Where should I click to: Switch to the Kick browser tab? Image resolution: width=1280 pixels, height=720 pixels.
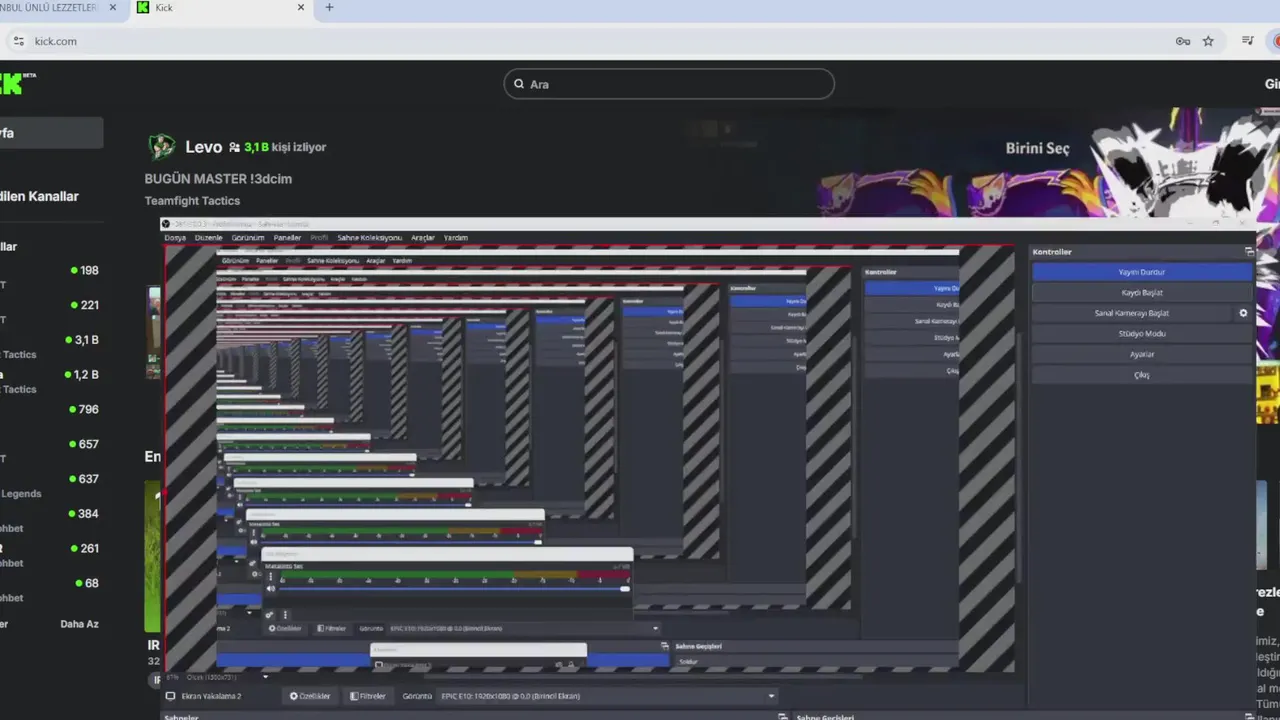(x=220, y=8)
